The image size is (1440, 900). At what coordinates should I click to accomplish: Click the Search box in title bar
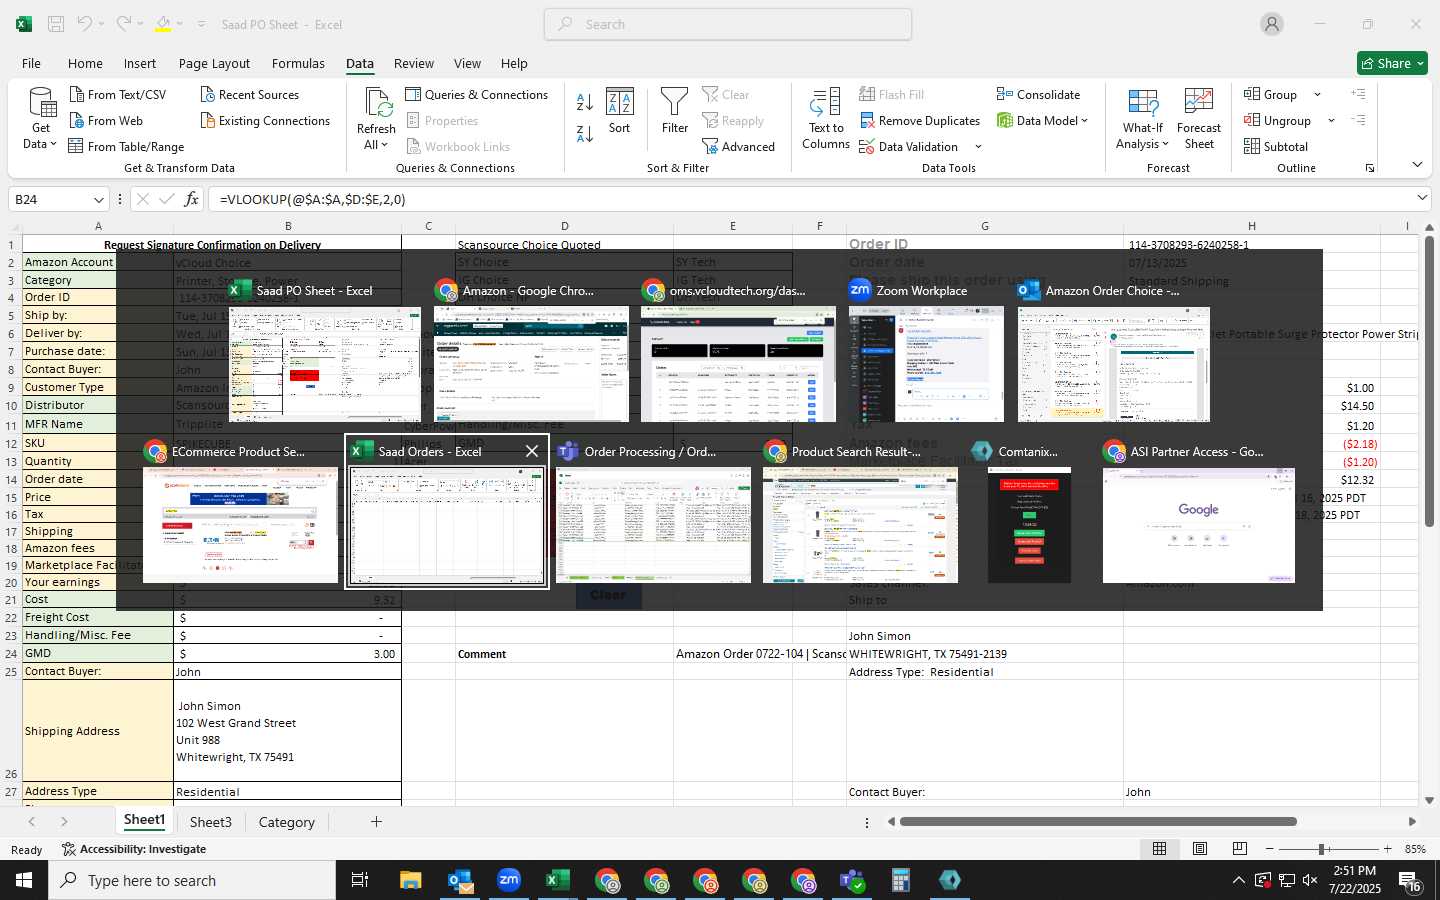coord(728,24)
